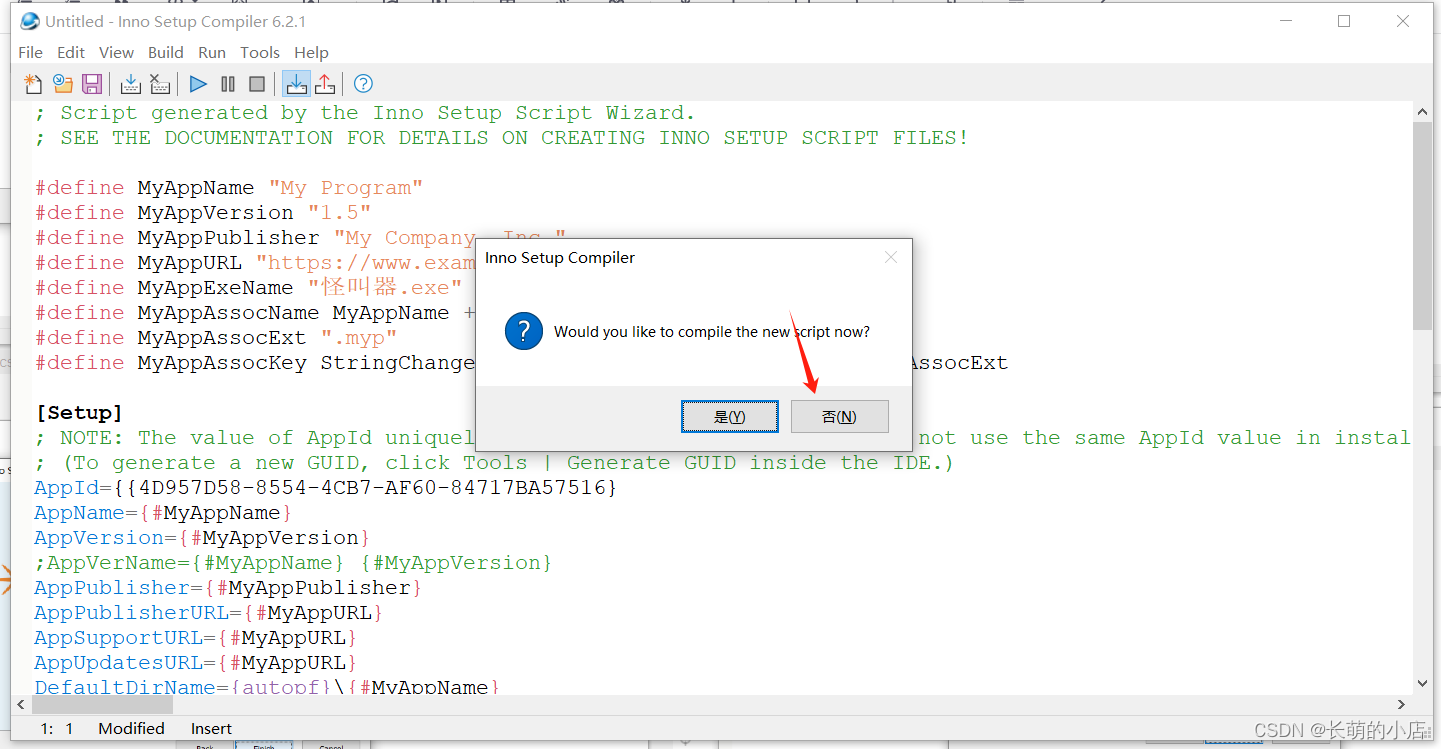Viewport: 1441px width, 749px height.
Task: Maximize the Inno Setup Compiler window
Action: [1344, 21]
